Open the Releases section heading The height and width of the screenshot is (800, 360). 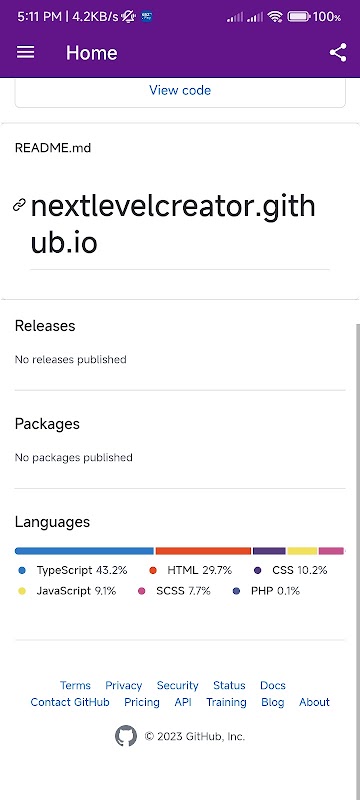45,326
